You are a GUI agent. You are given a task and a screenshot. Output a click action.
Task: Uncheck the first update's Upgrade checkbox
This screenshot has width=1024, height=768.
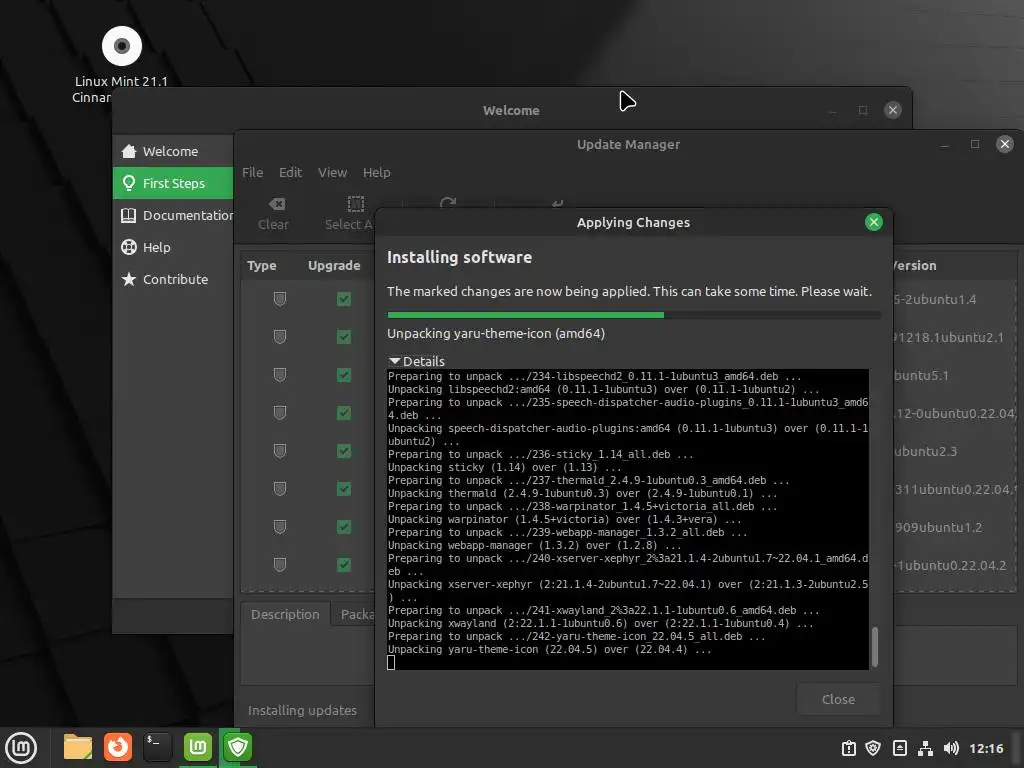(344, 299)
